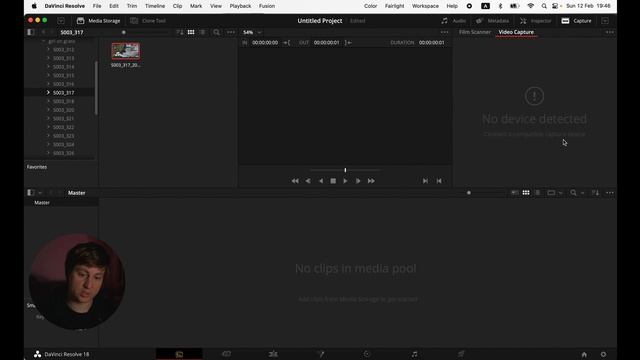Go to last frame in viewer
The image size is (640, 360).
[x=371, y=181]
